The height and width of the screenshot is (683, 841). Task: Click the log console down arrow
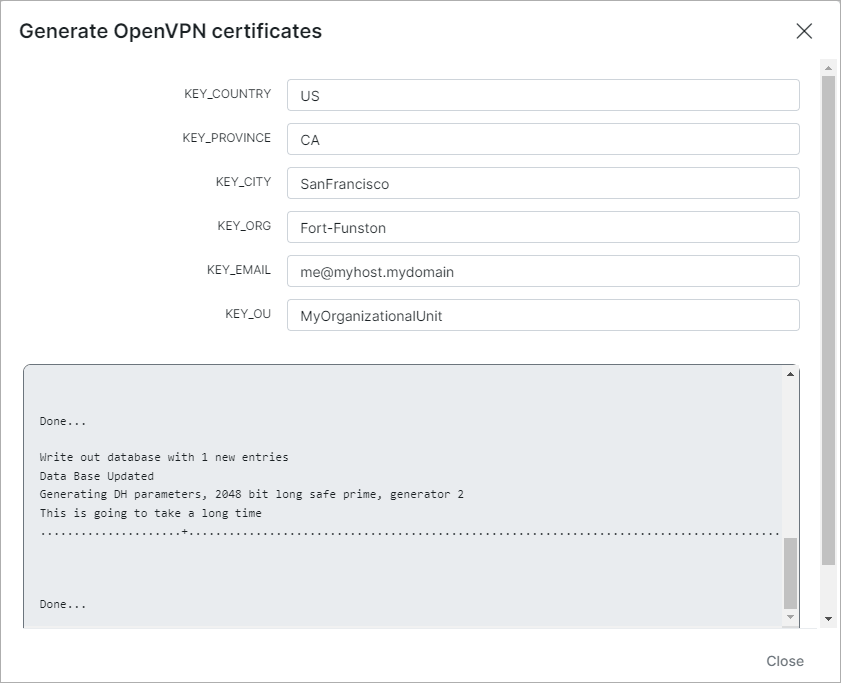click(x=789, y=618)
